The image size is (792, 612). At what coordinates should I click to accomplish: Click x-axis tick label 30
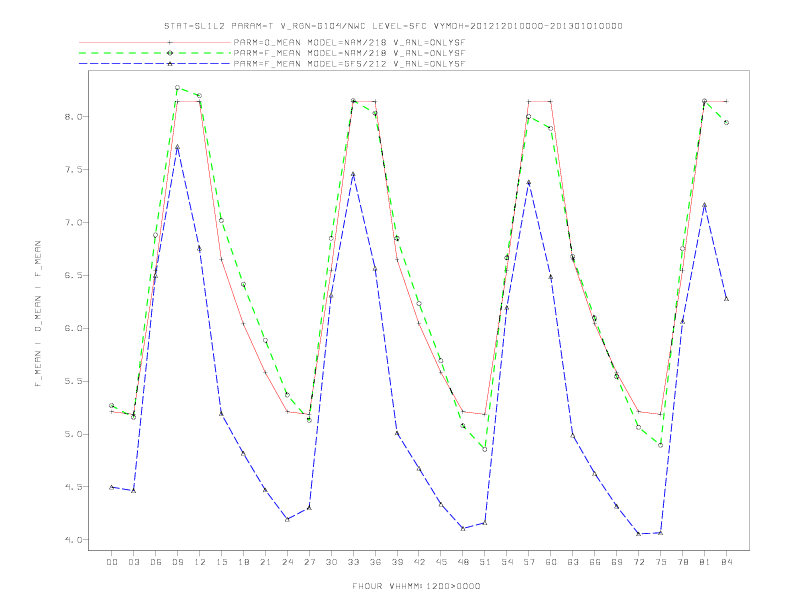click(x=331, y=562)
